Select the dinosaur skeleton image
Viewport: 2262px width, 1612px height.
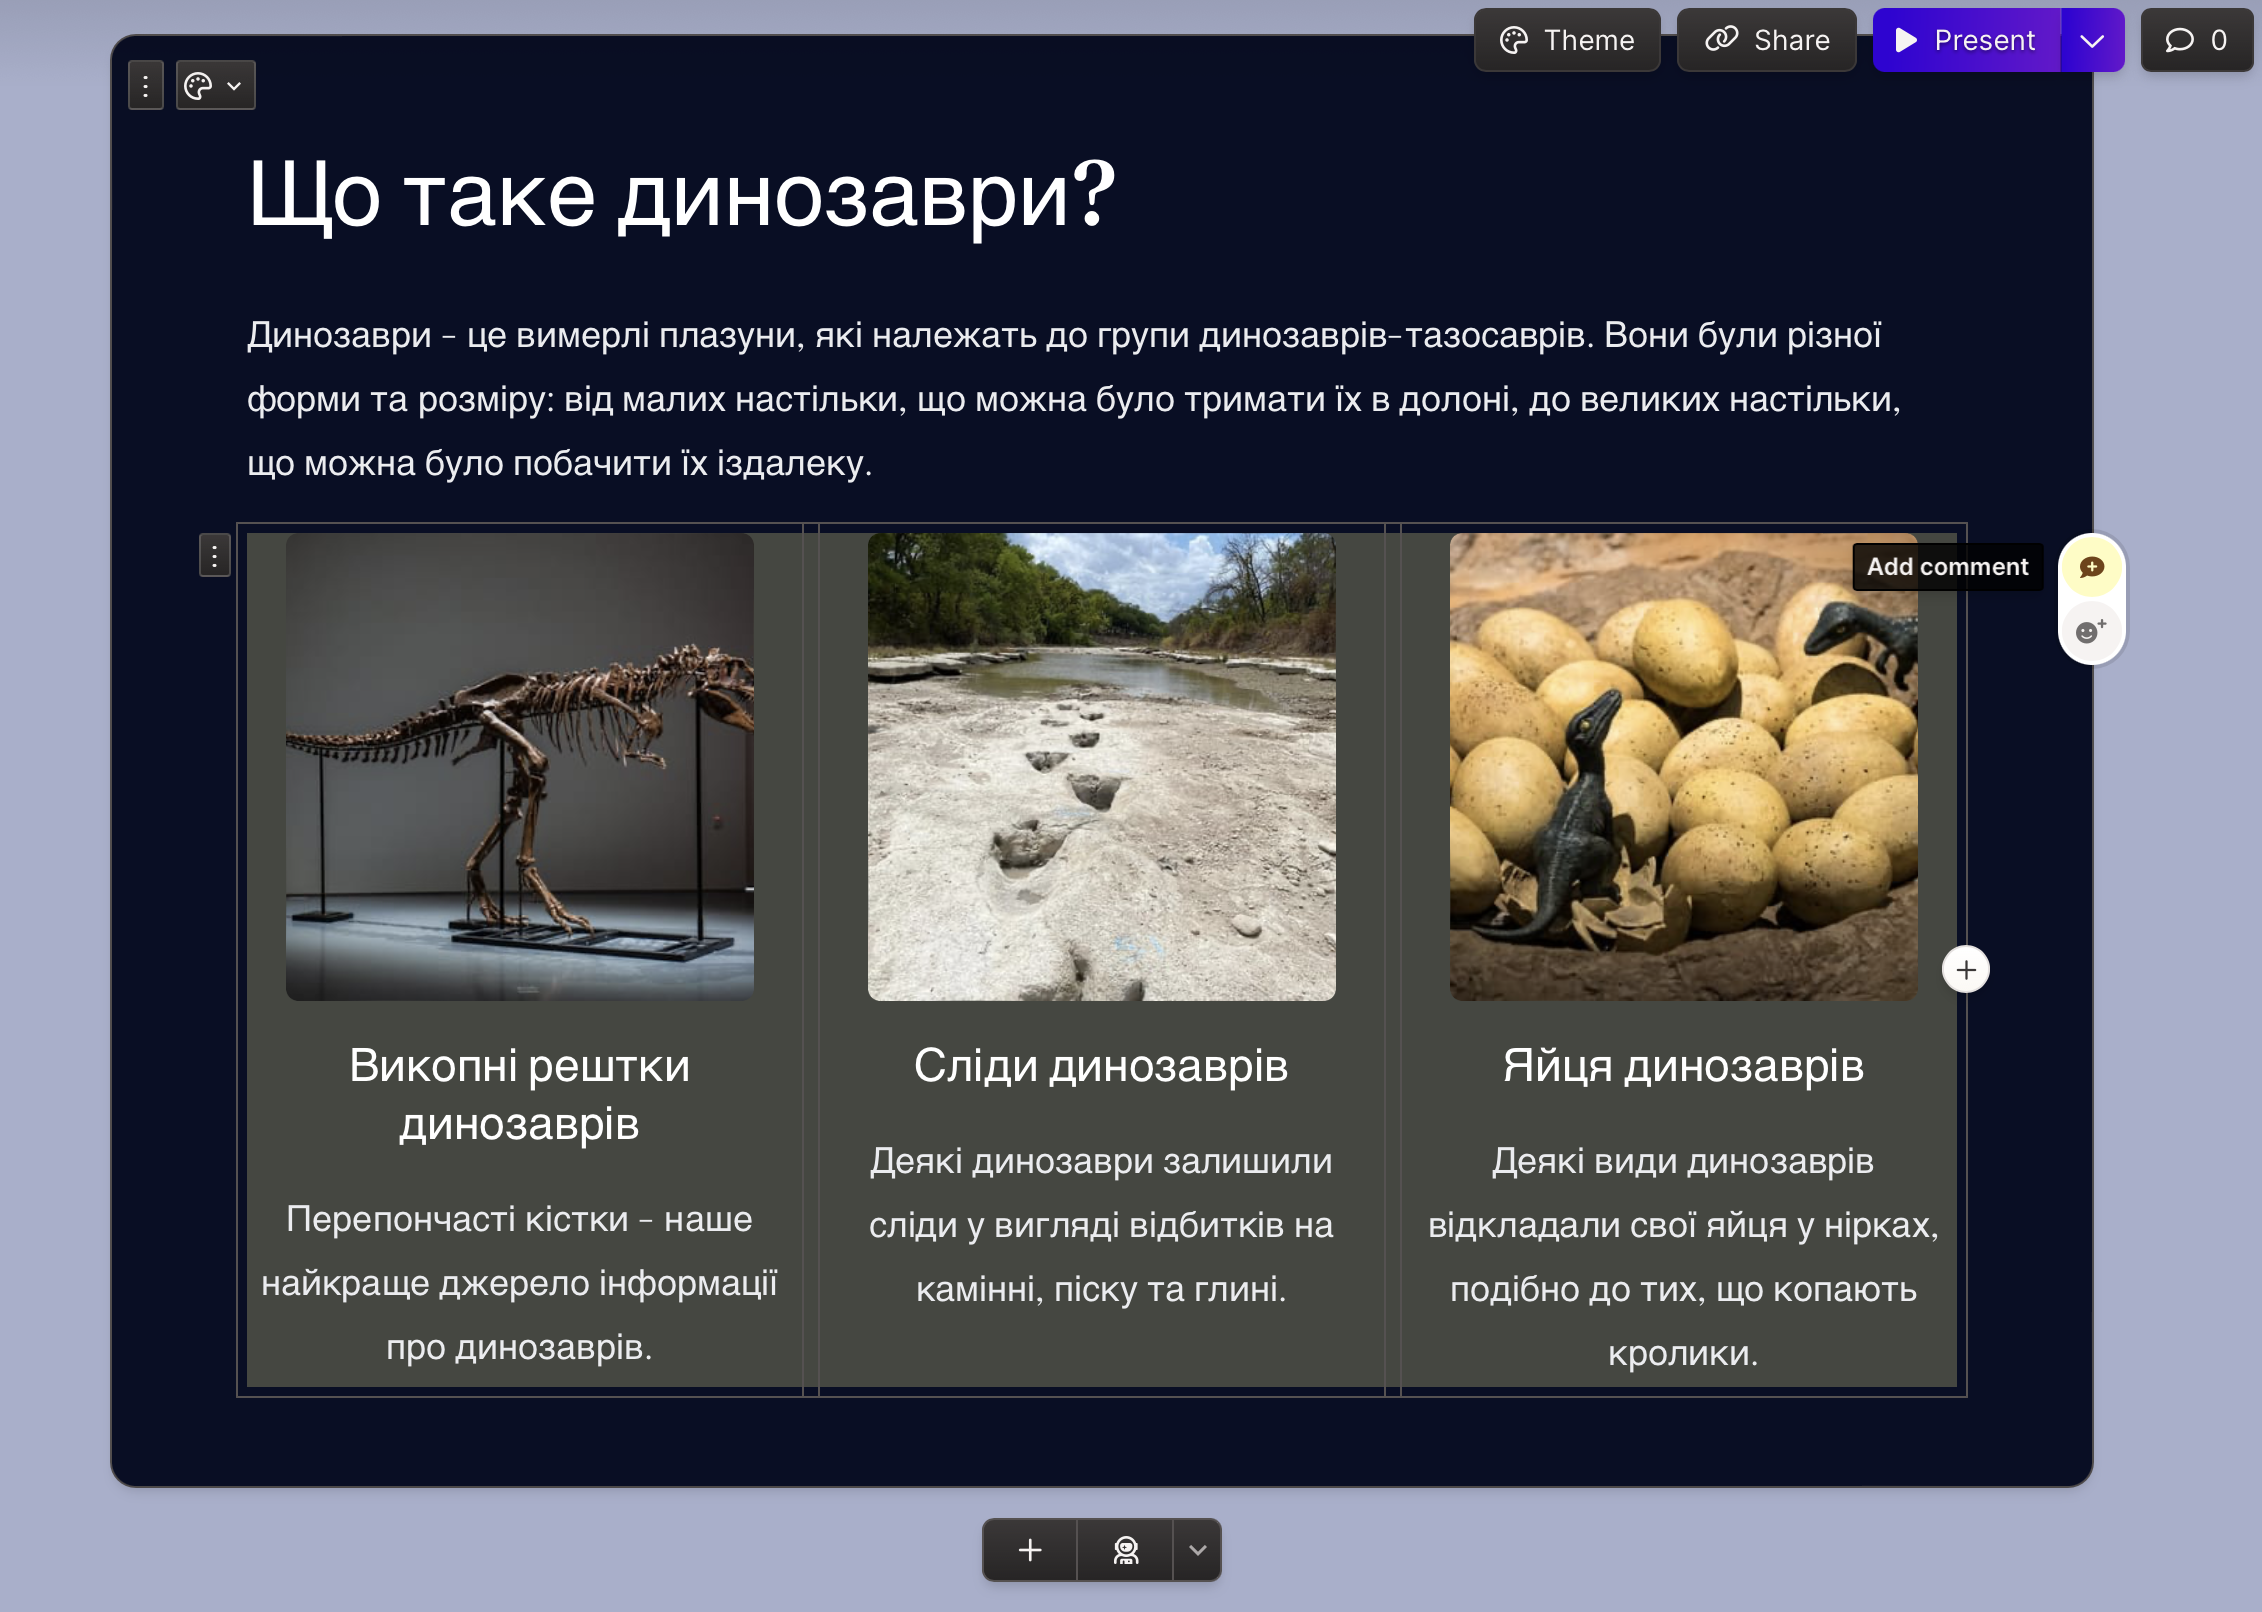(x=520, y=767)
